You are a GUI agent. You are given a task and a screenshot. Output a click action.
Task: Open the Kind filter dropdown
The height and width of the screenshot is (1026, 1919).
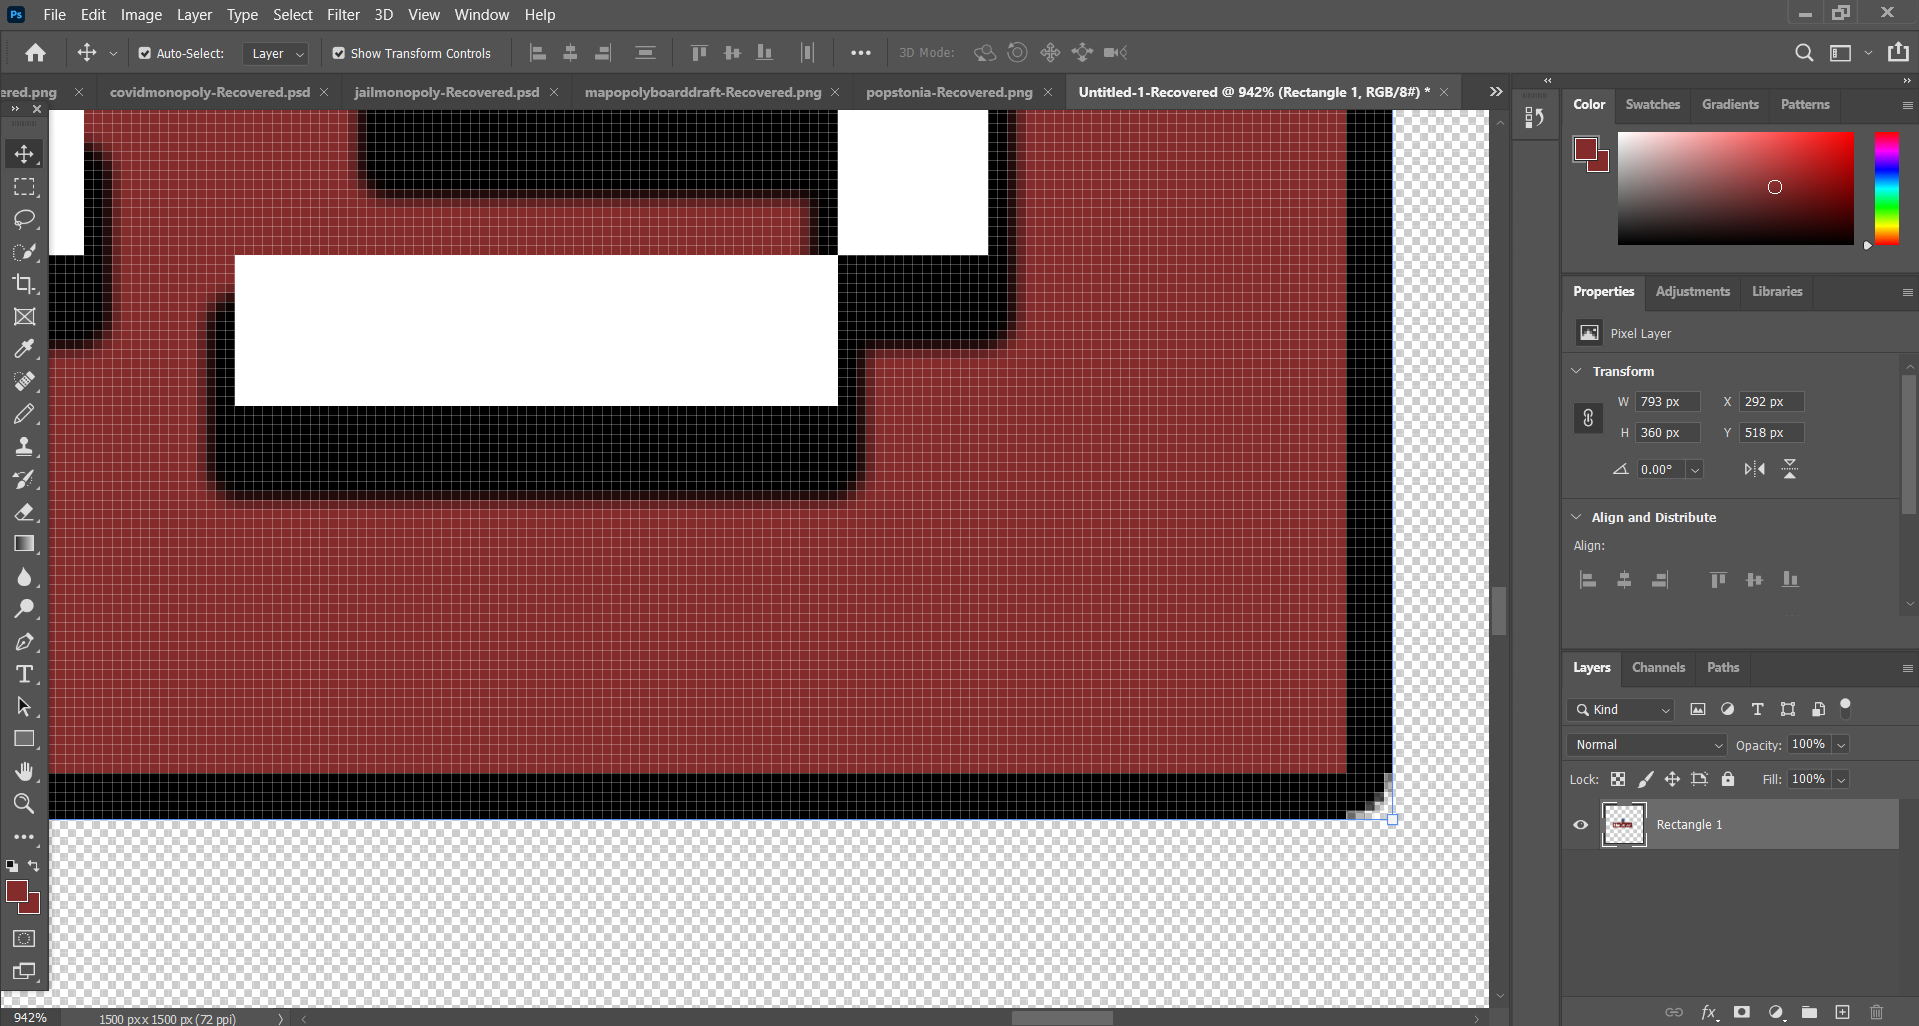pyautogui.click(x=1619, y=709)
